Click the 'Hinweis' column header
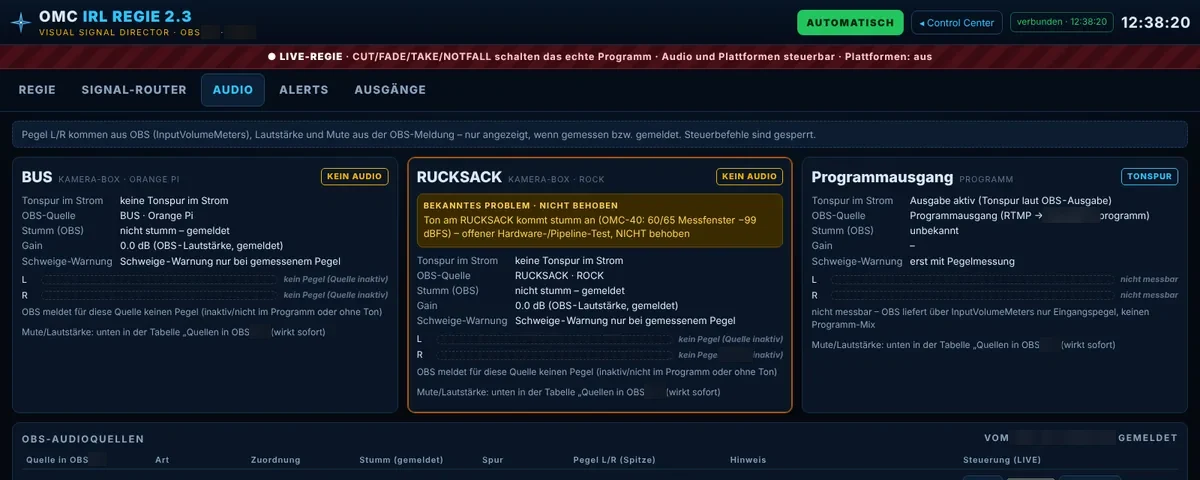 (748, 460)
